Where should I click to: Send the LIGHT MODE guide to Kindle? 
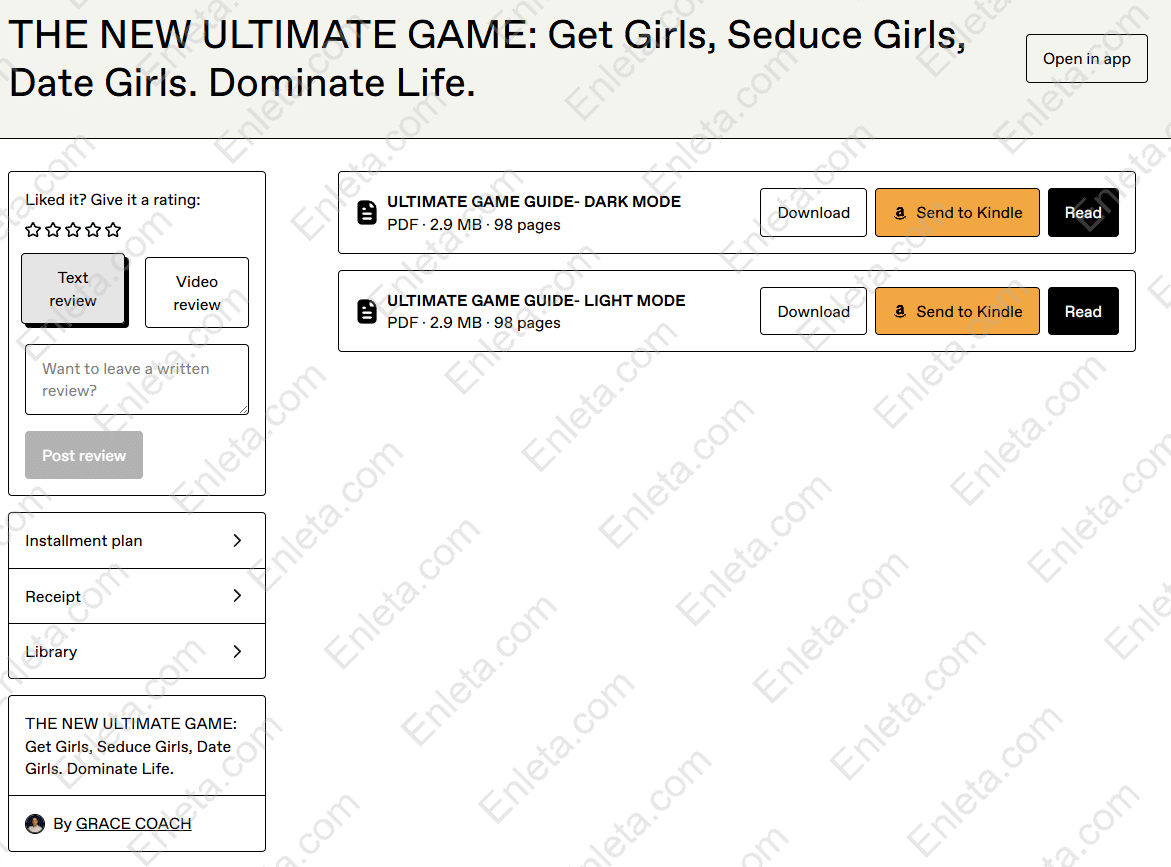coord(957,311)
